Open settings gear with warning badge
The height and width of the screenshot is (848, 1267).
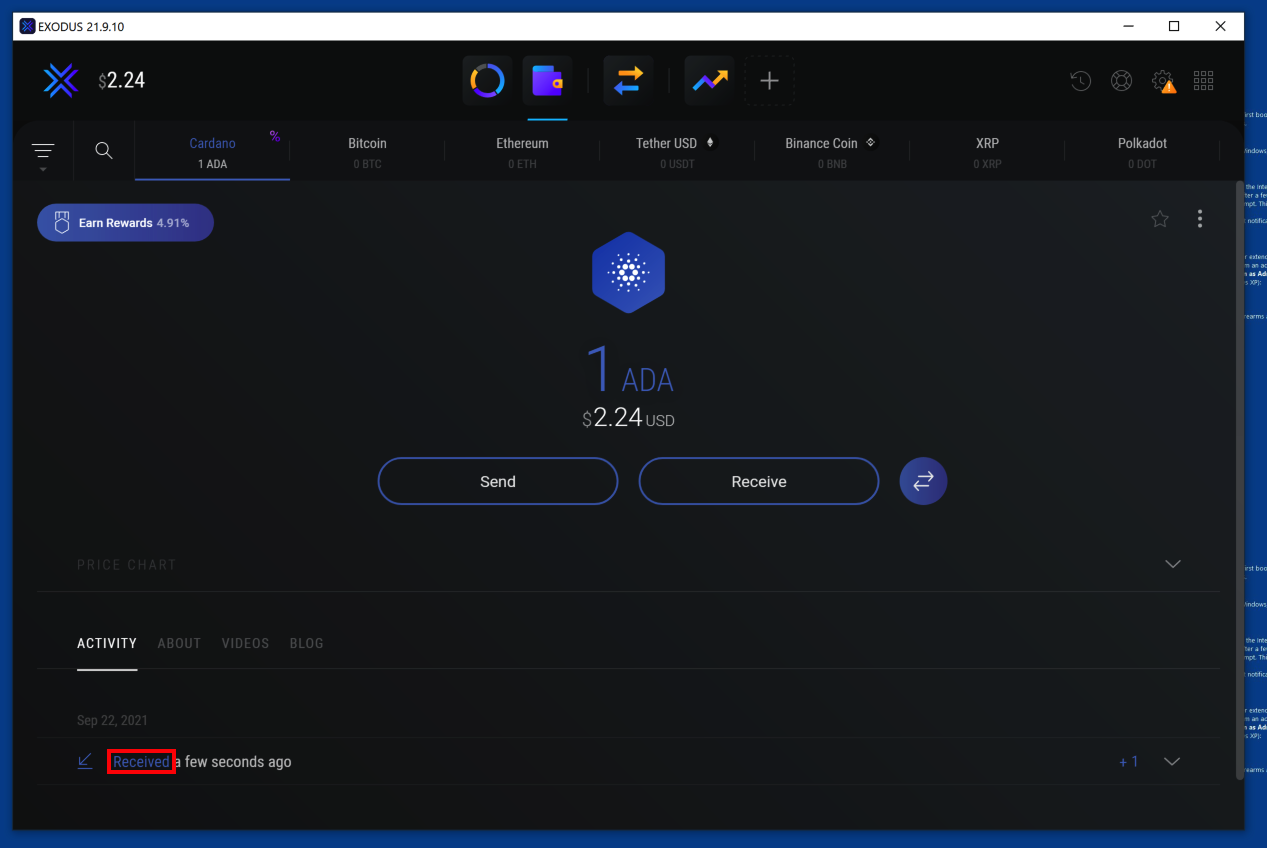point(1163,81)
